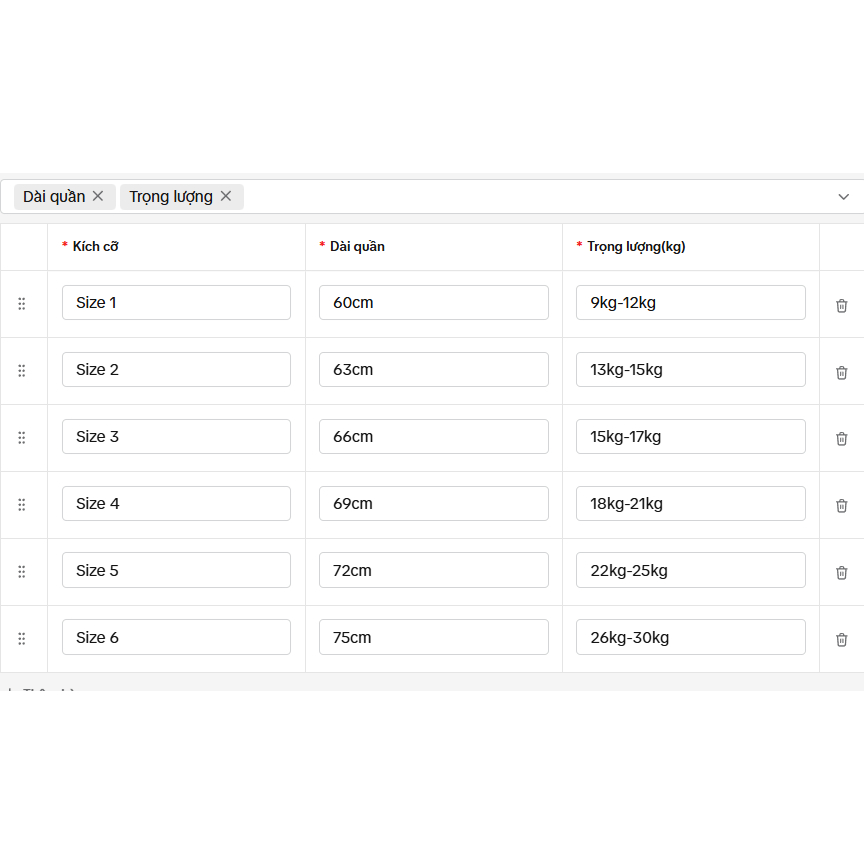Remove the Dài quần tag
864x864 pixels.
click(x=98, y=196)
